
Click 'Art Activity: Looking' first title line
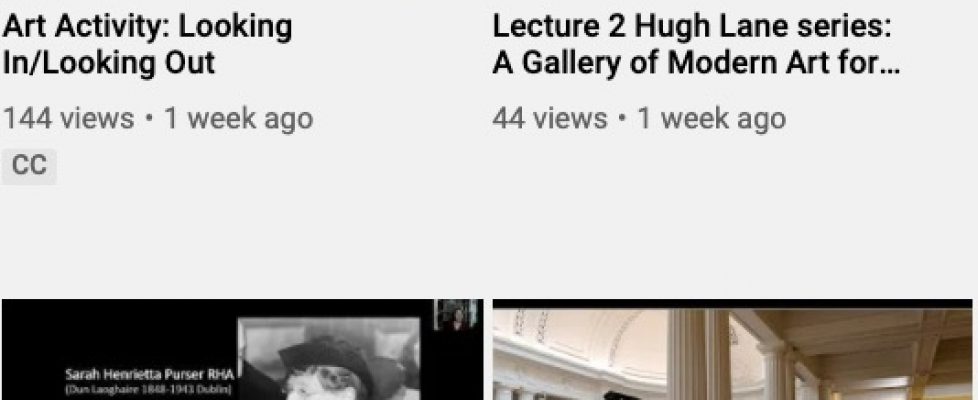pos(147,27)
